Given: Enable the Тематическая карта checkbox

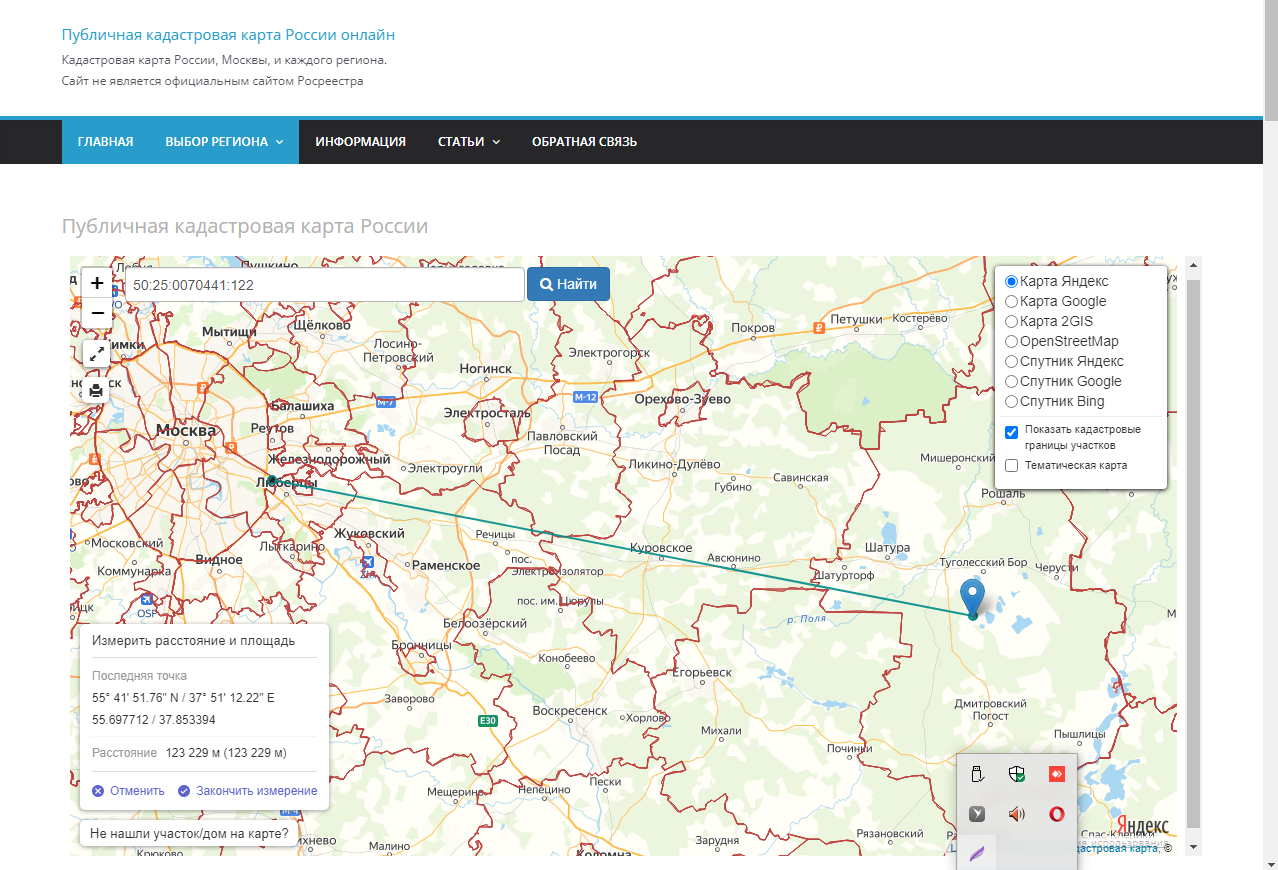Looking at the screenshot, I should coord(1012,465).
